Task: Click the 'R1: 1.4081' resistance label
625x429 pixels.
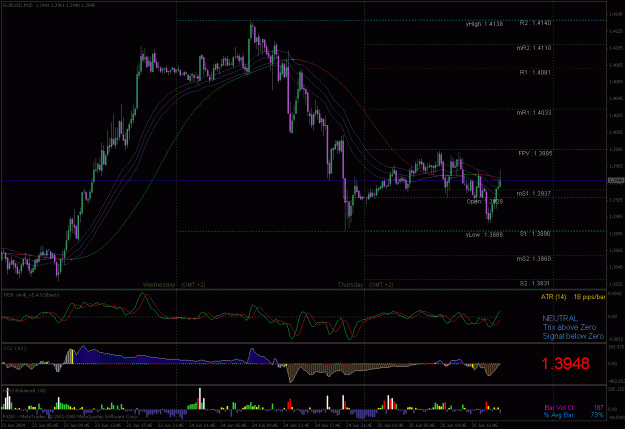Action: point(535,73)
